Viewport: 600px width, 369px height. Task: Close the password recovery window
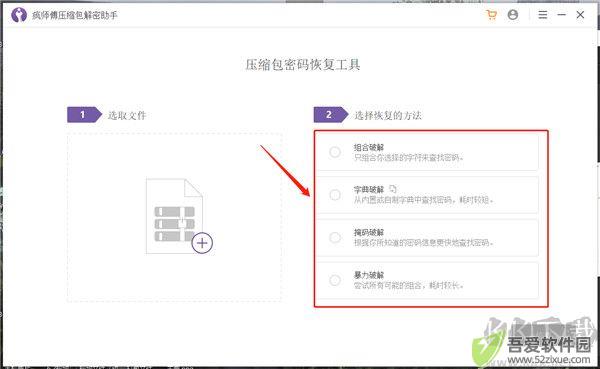(580, 15)
